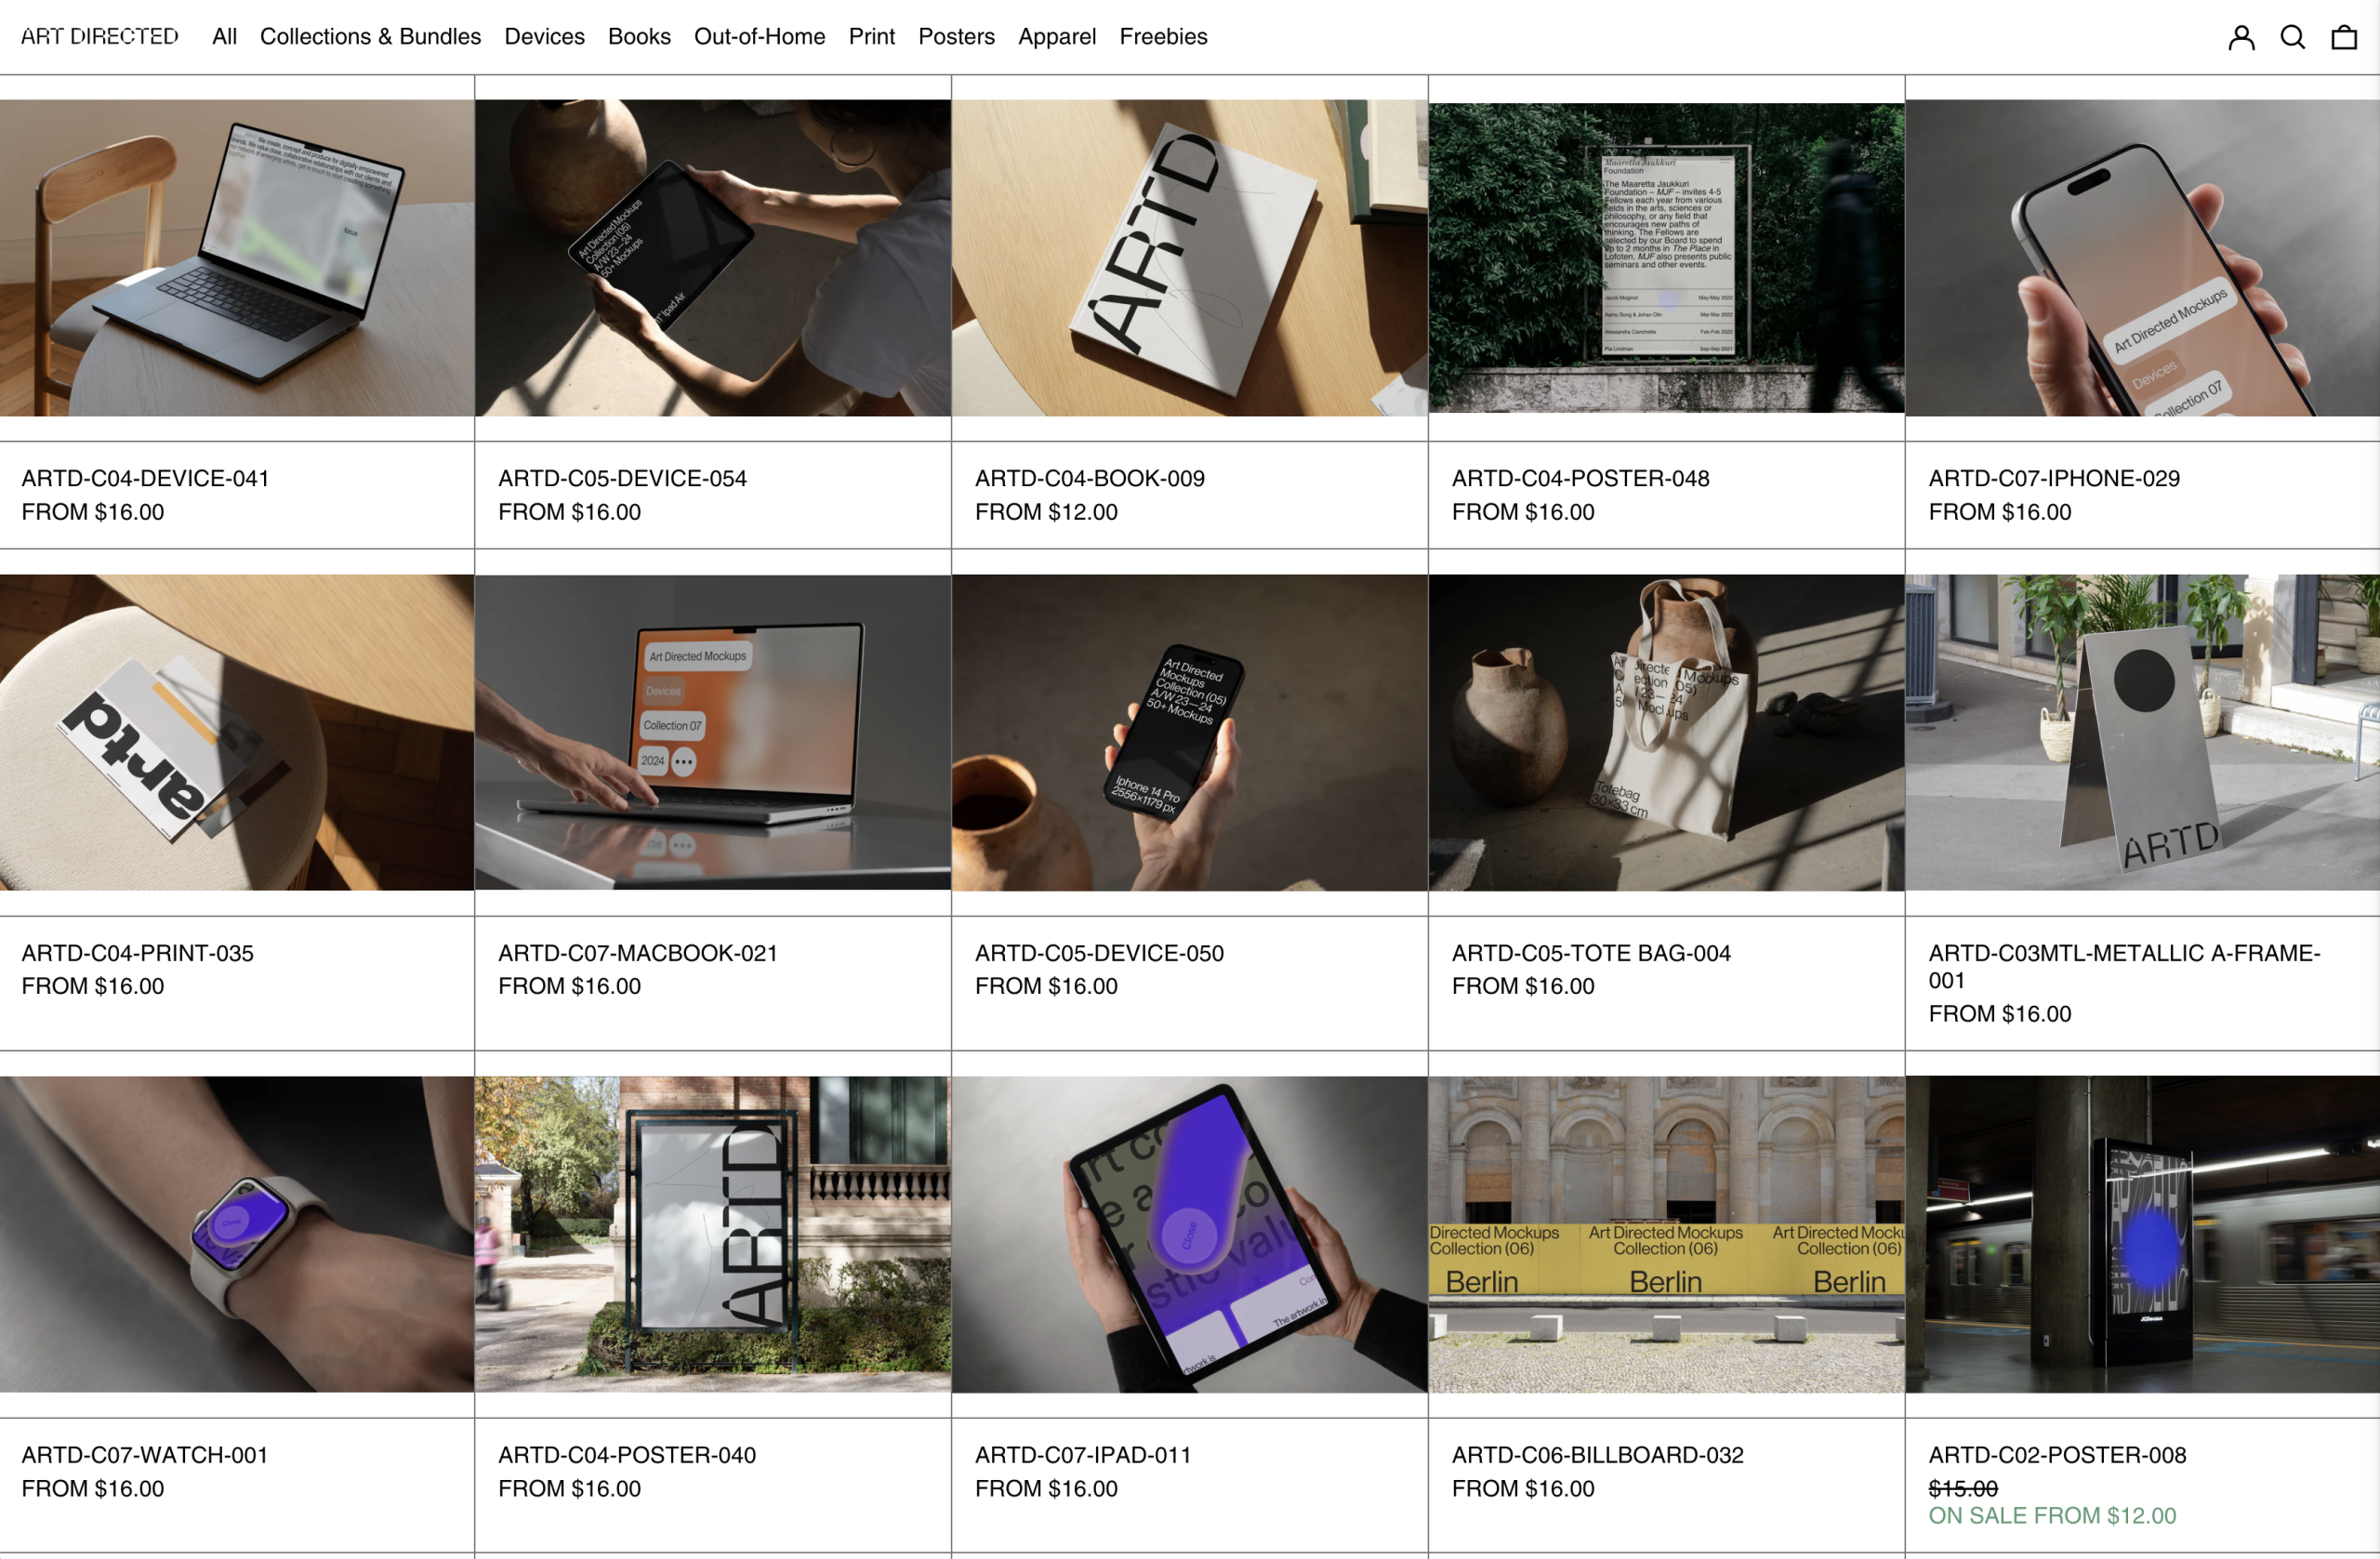Open Collections & Bundles menu
This screenshot has height=1559, width=2380.
pos(370,37)
